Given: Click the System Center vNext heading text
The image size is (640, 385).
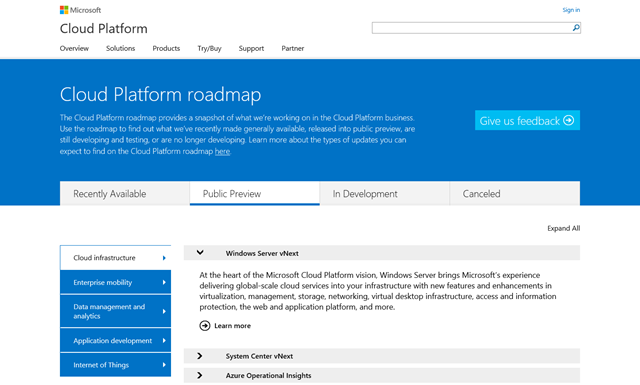Looking at the screenshot, I should [x=259, y=356].
